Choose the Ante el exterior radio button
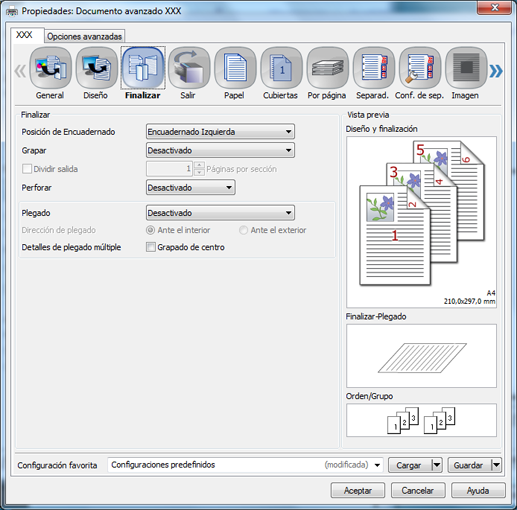This screenshot has height=510, width=517. (243, 230)
